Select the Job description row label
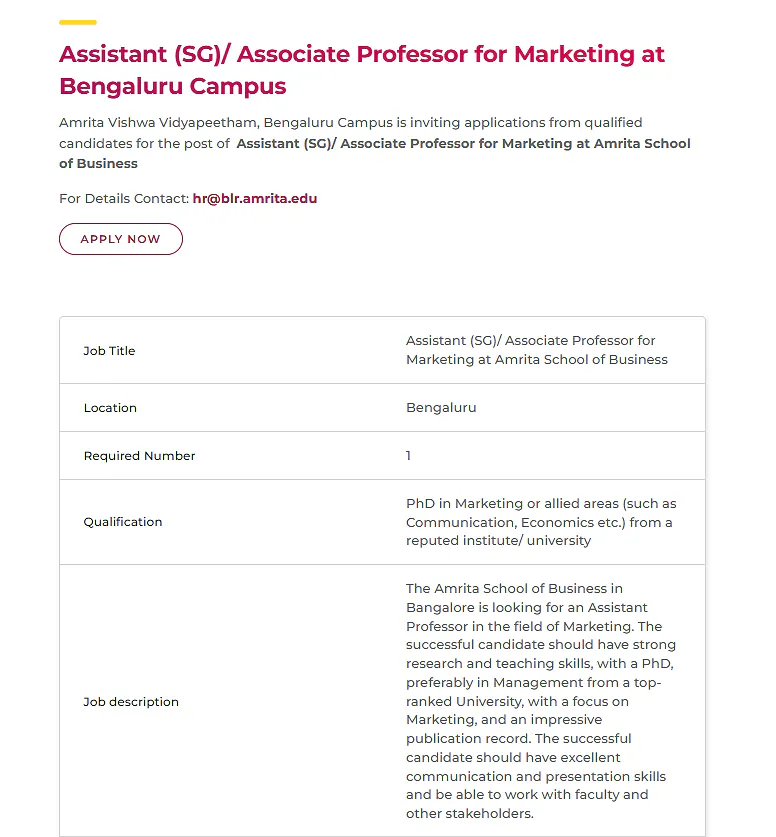The width and height of the screenshot is (776, 837). coord(131,701)
